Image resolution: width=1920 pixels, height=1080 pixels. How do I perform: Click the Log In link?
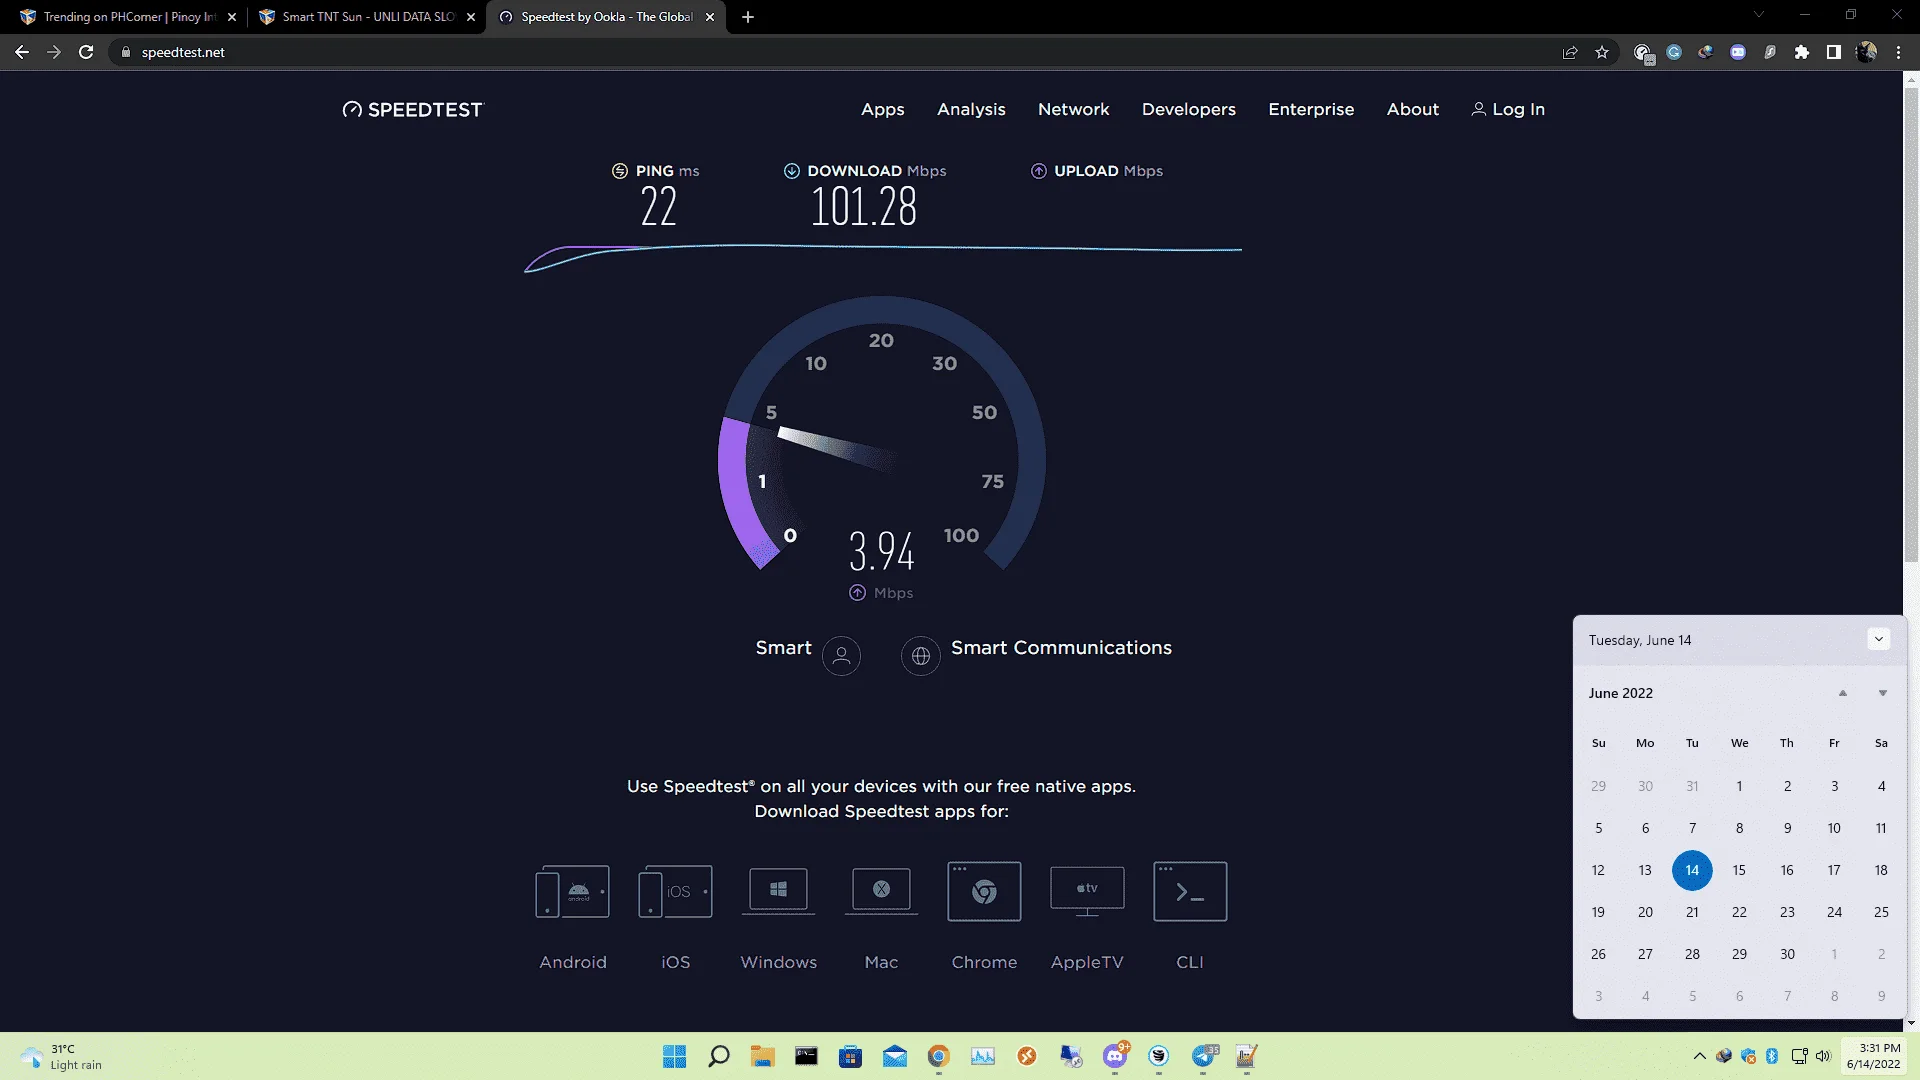[1508, 109]
